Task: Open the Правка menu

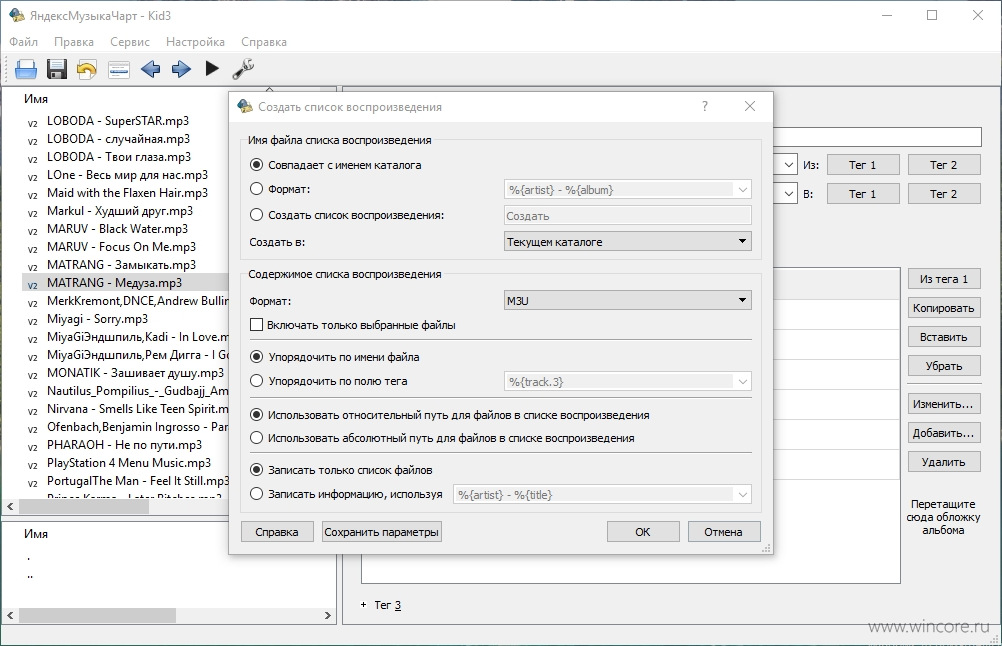Action: click(73, 42)
